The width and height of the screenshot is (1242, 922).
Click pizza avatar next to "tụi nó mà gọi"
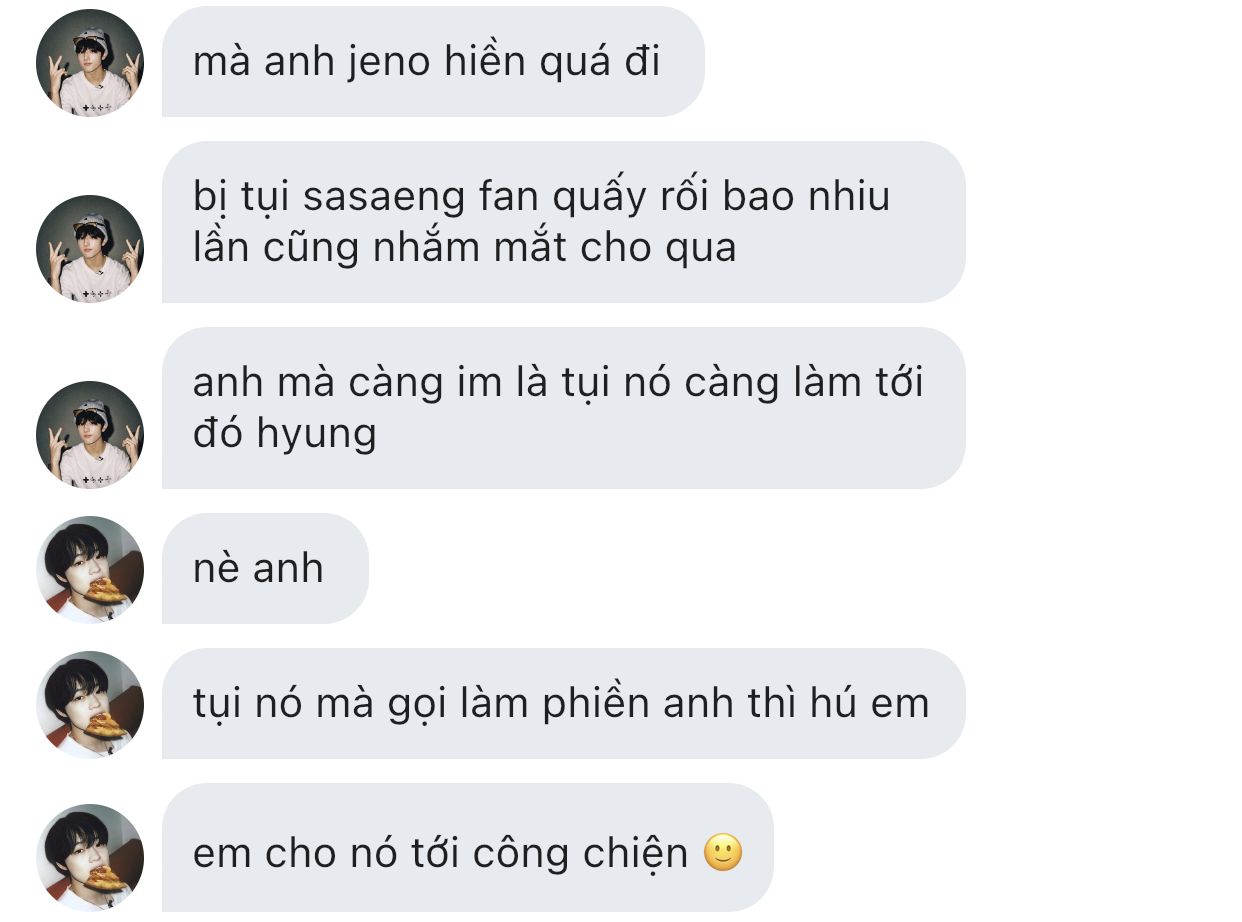(x=90, y=705)
